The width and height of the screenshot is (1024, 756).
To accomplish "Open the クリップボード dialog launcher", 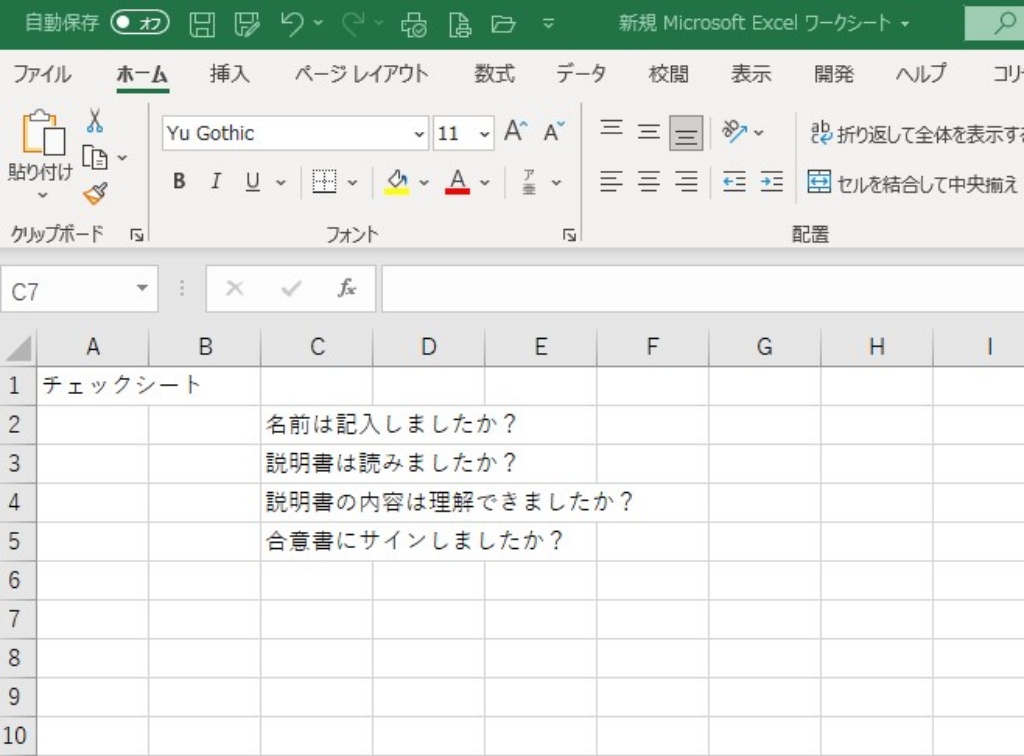I will (136, 235).
